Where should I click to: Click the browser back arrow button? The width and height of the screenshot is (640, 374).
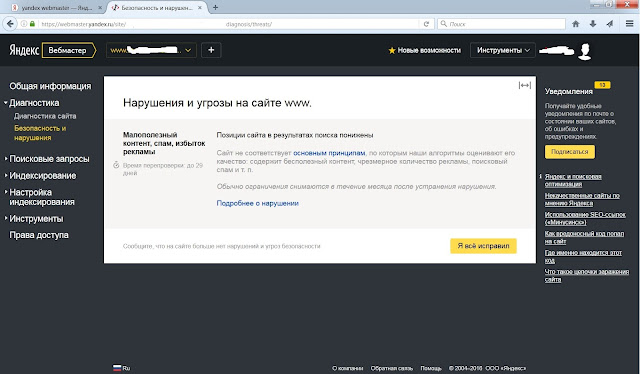10,24
